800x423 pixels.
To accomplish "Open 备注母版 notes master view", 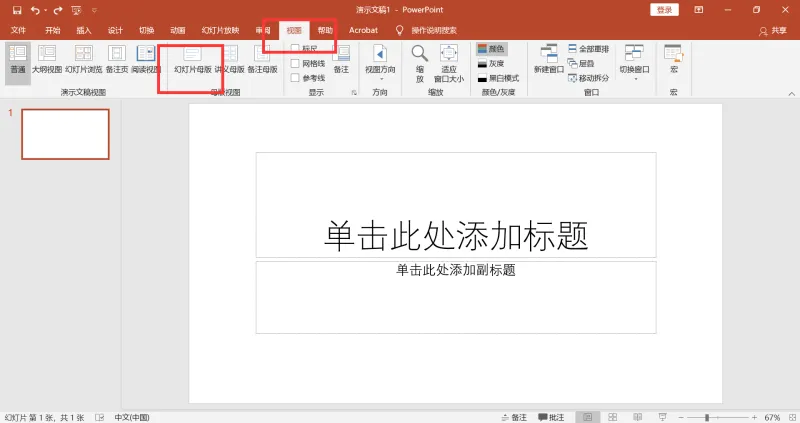I will click(x=262, y=60).
